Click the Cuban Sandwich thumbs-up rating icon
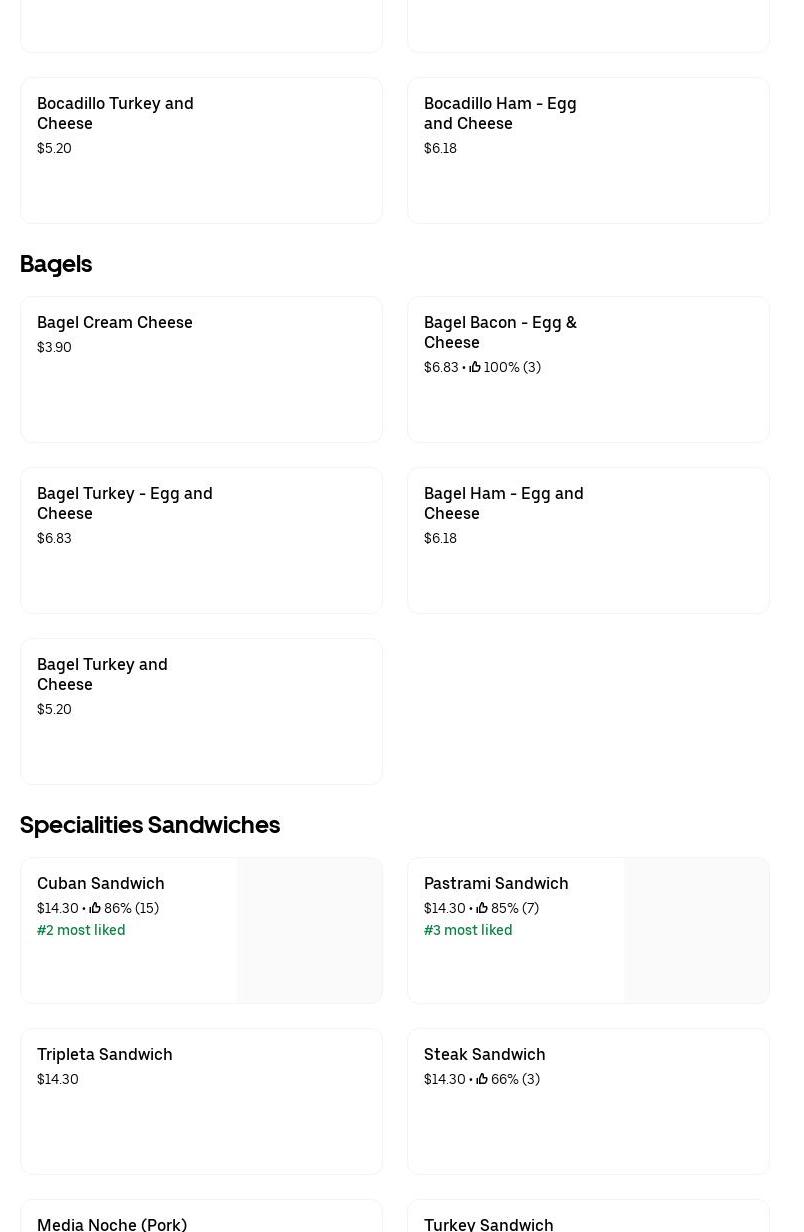The width and height of the screenshot is (804, 1232). pos(95,908)
